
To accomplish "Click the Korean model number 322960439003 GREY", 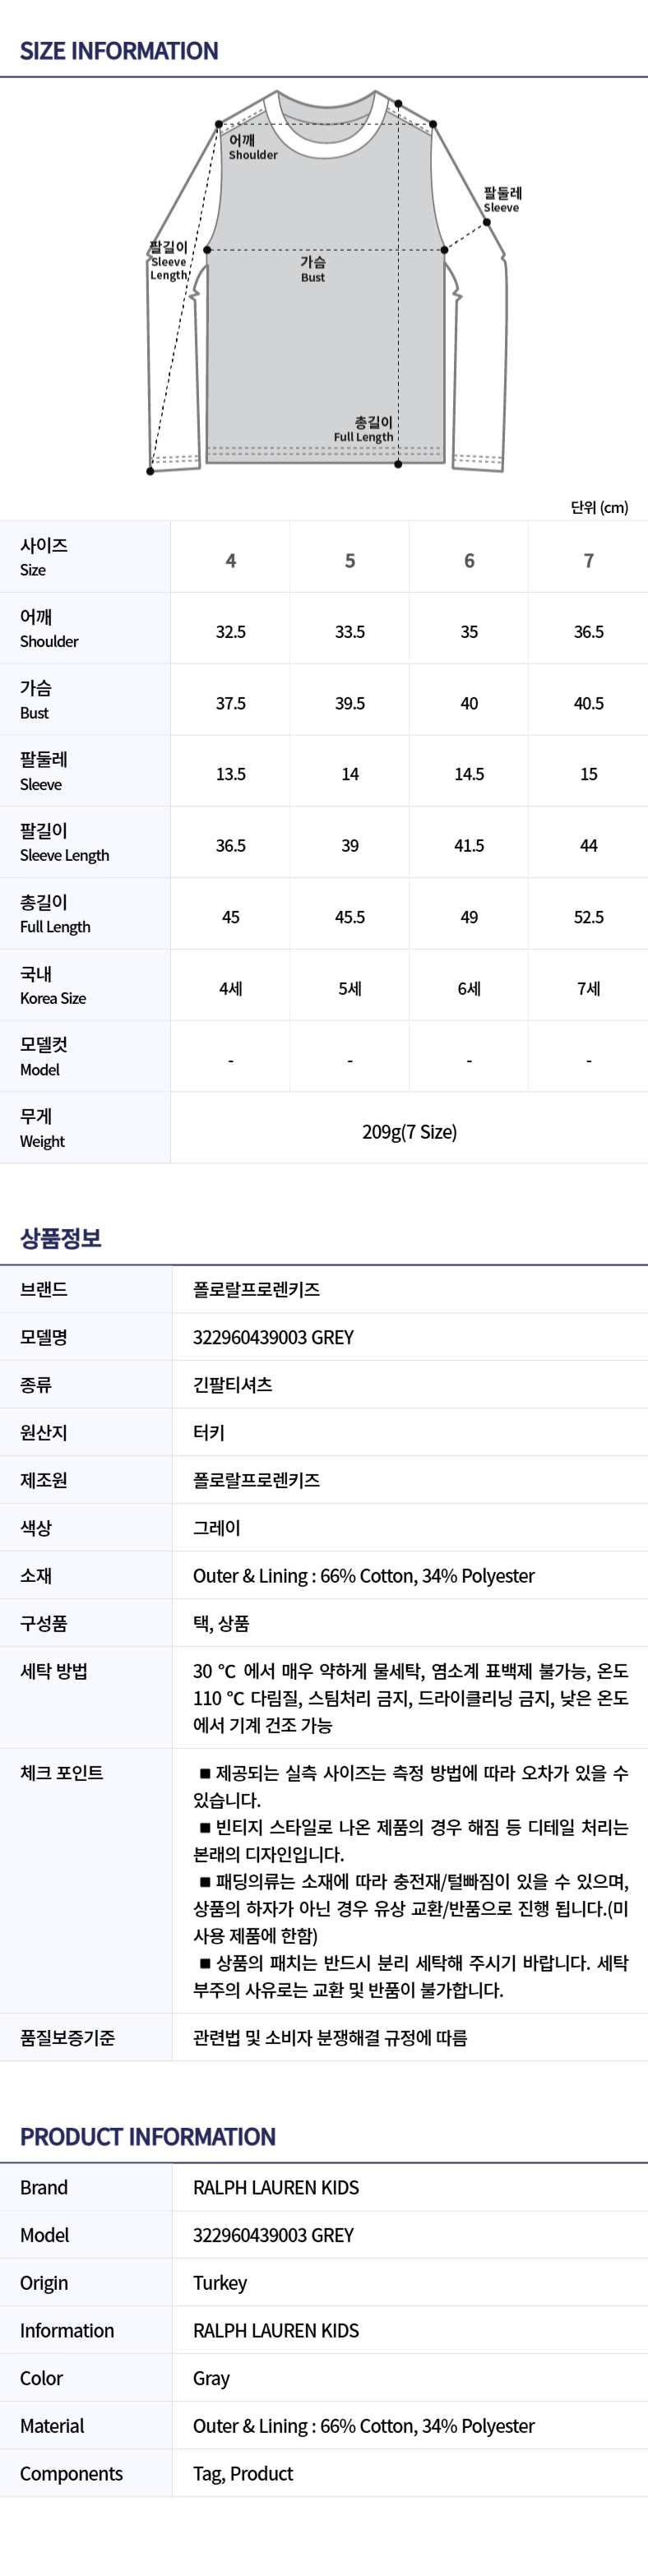I will (x=273, y=1337).
